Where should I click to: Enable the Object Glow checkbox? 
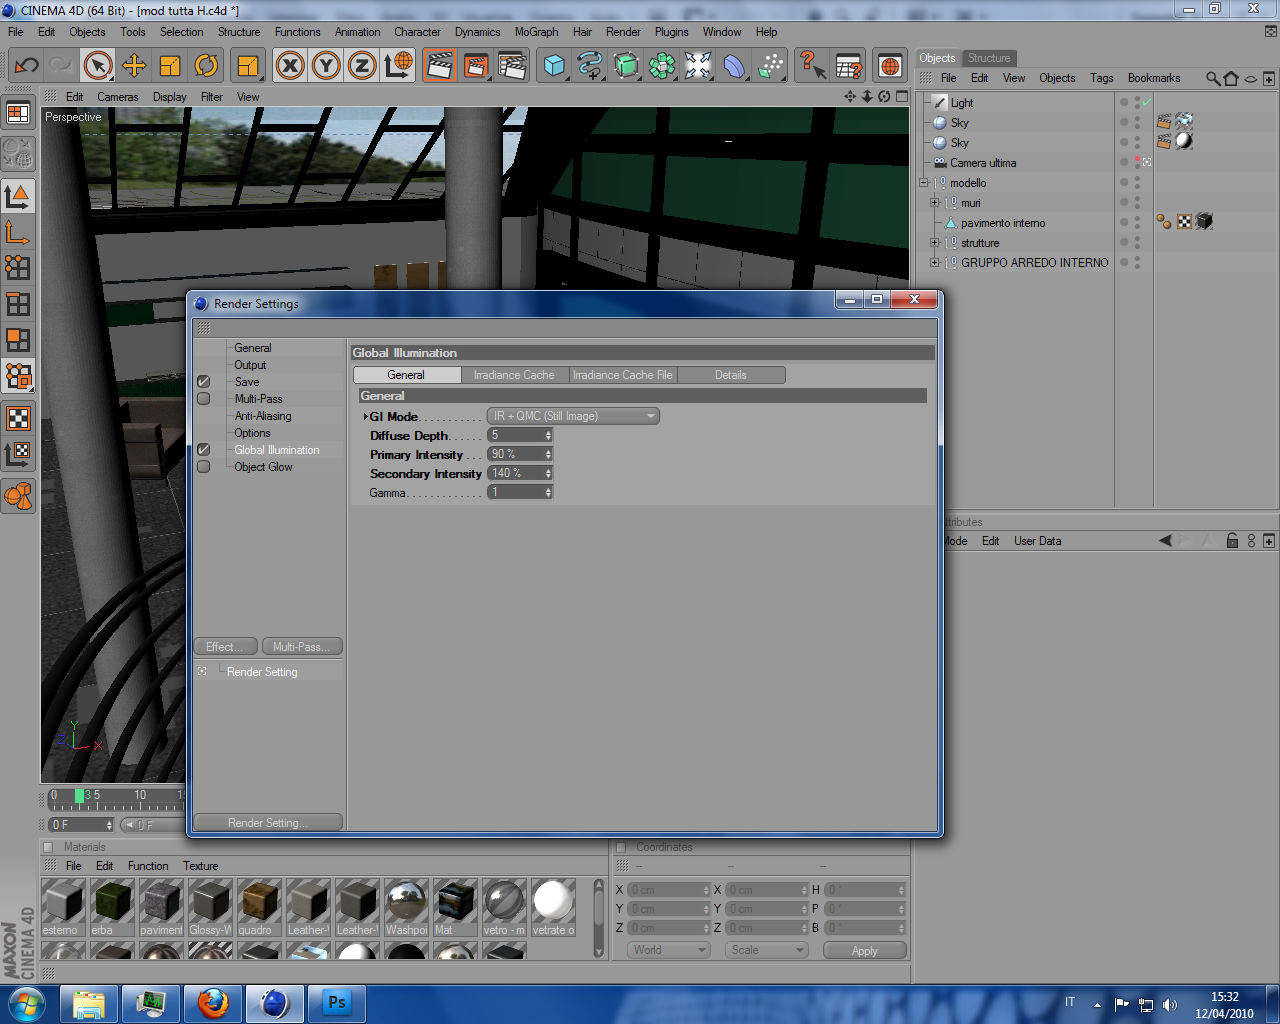point(204,467)
